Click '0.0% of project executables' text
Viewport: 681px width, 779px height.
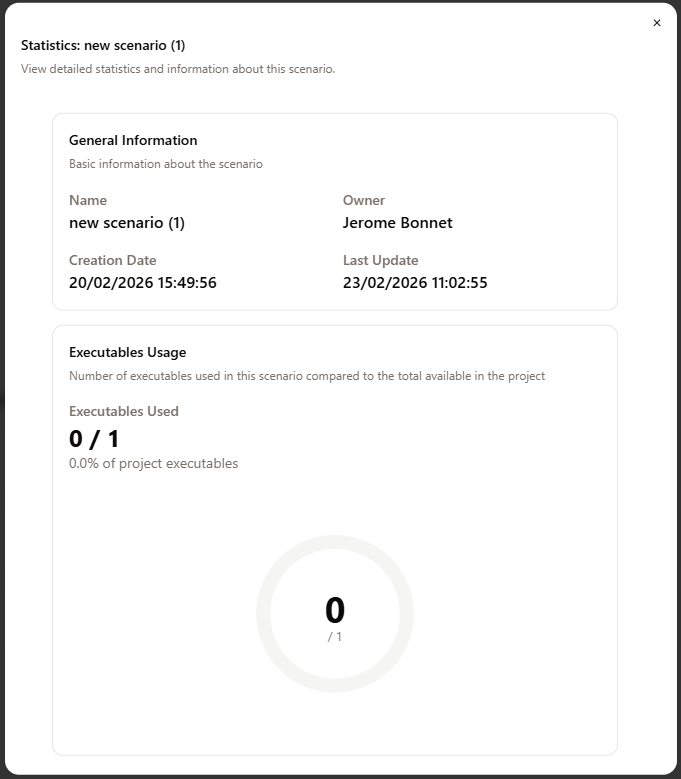154,463
